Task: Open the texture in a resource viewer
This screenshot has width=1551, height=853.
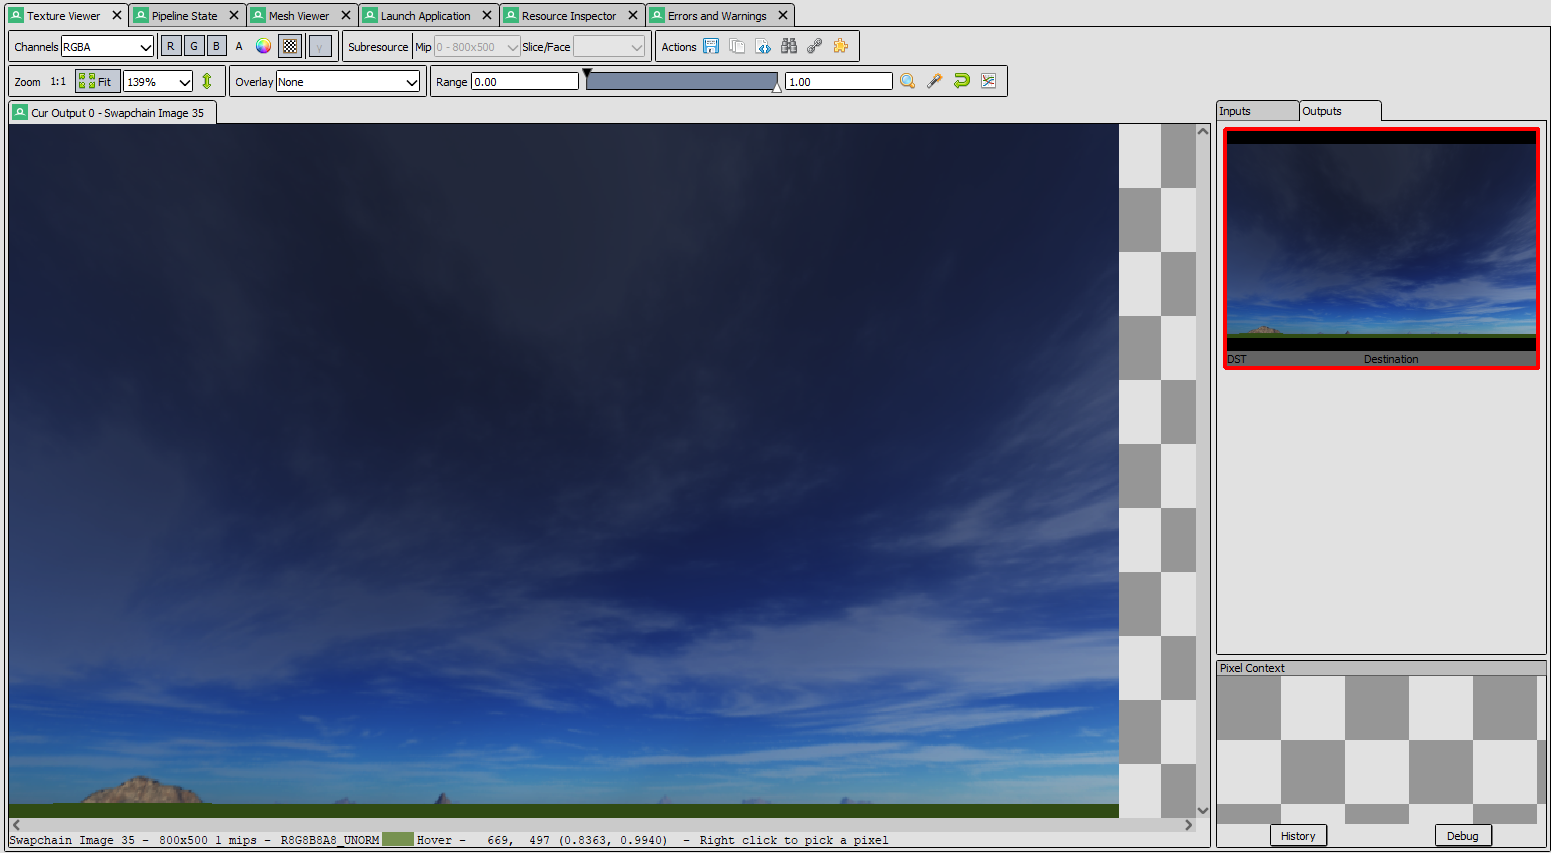Action: click(x=814, y=46)
